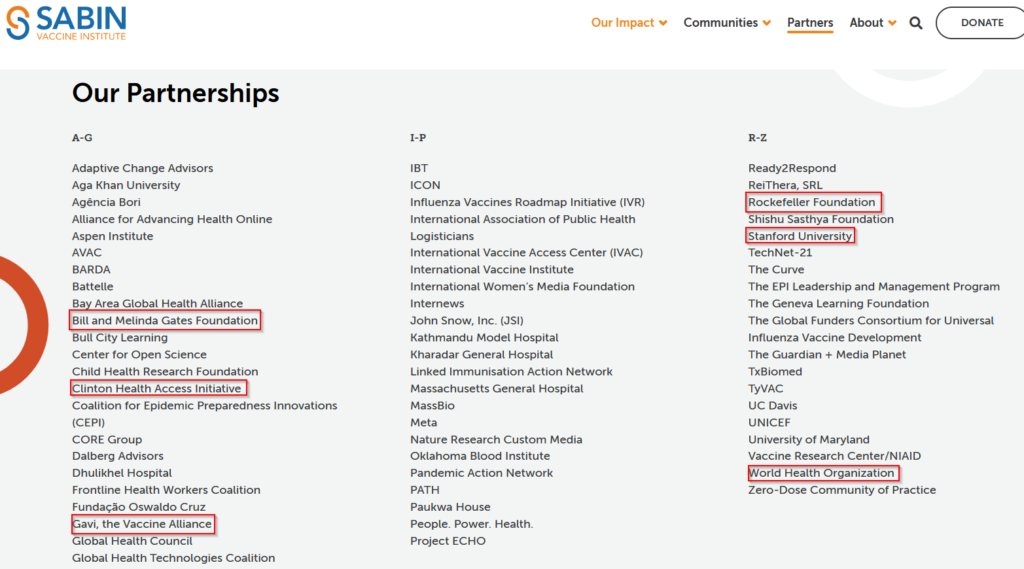Click Rockefeller Foundation
The height and width of the screenshot is (569, 1024).
click(x=811, y=202)
